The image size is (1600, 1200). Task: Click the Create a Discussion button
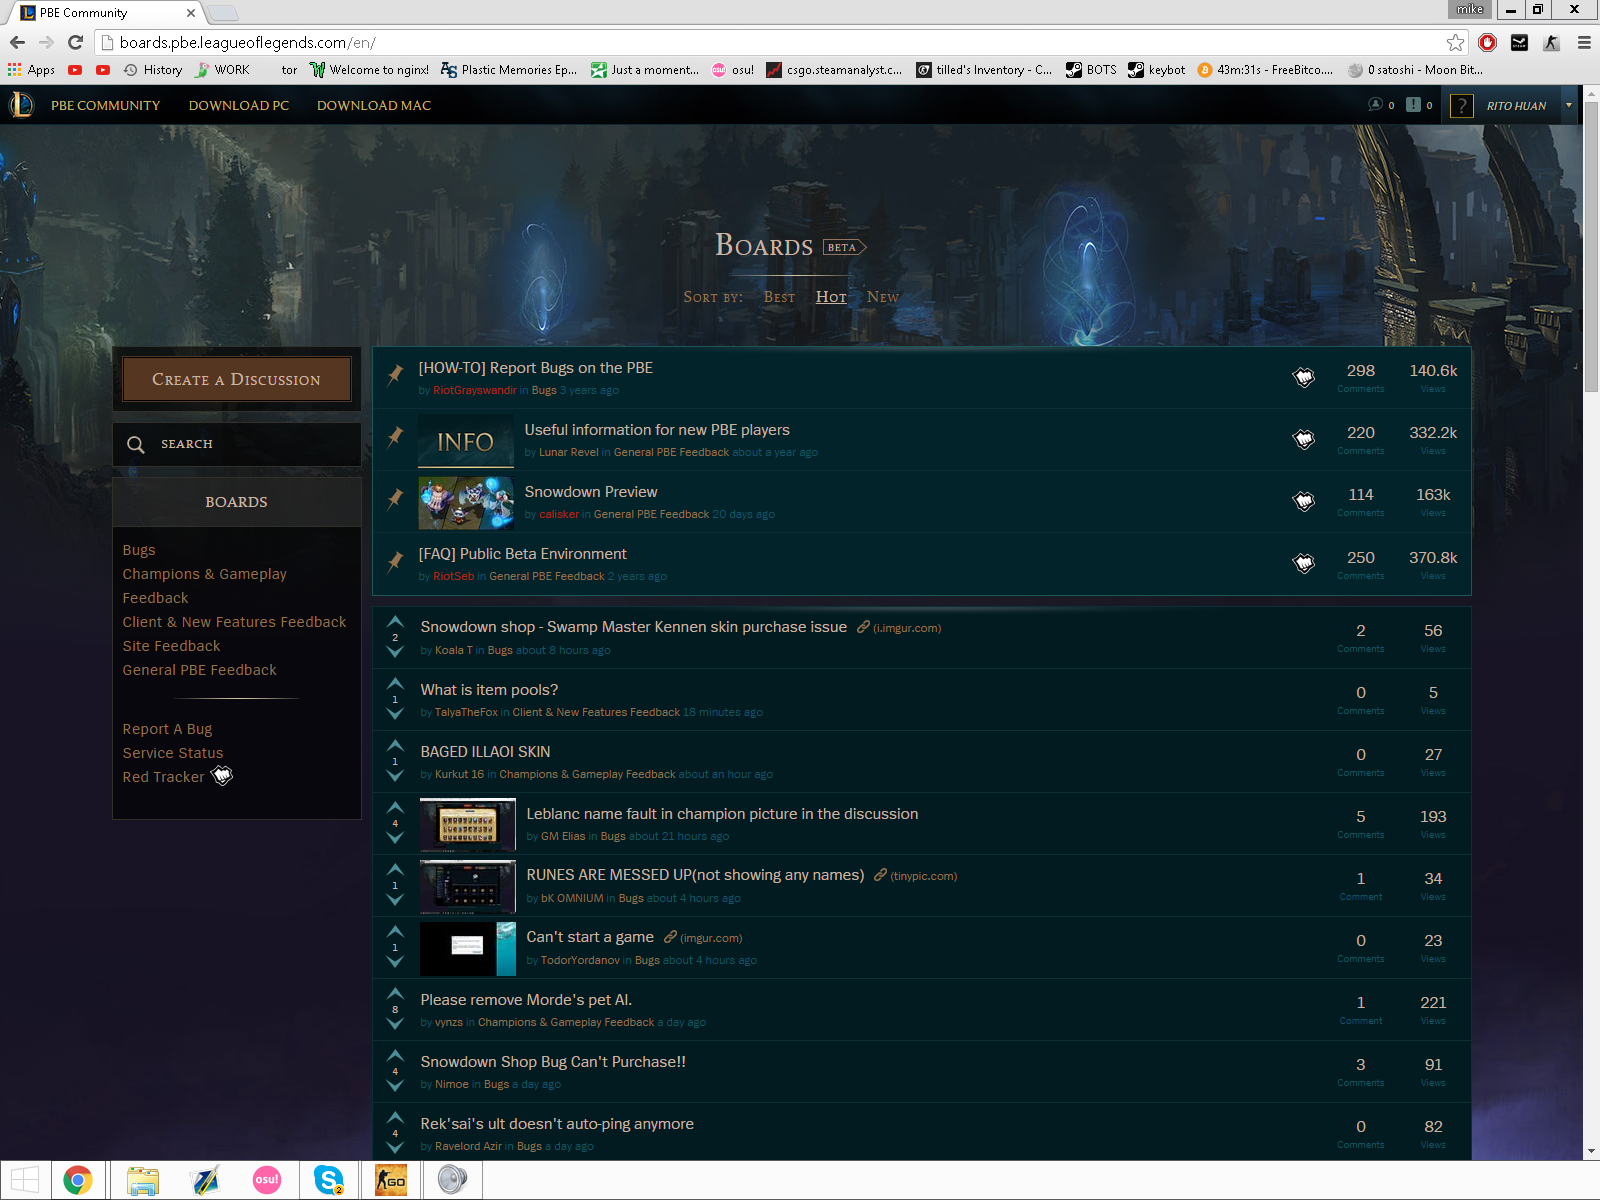[x=236, y=379]
